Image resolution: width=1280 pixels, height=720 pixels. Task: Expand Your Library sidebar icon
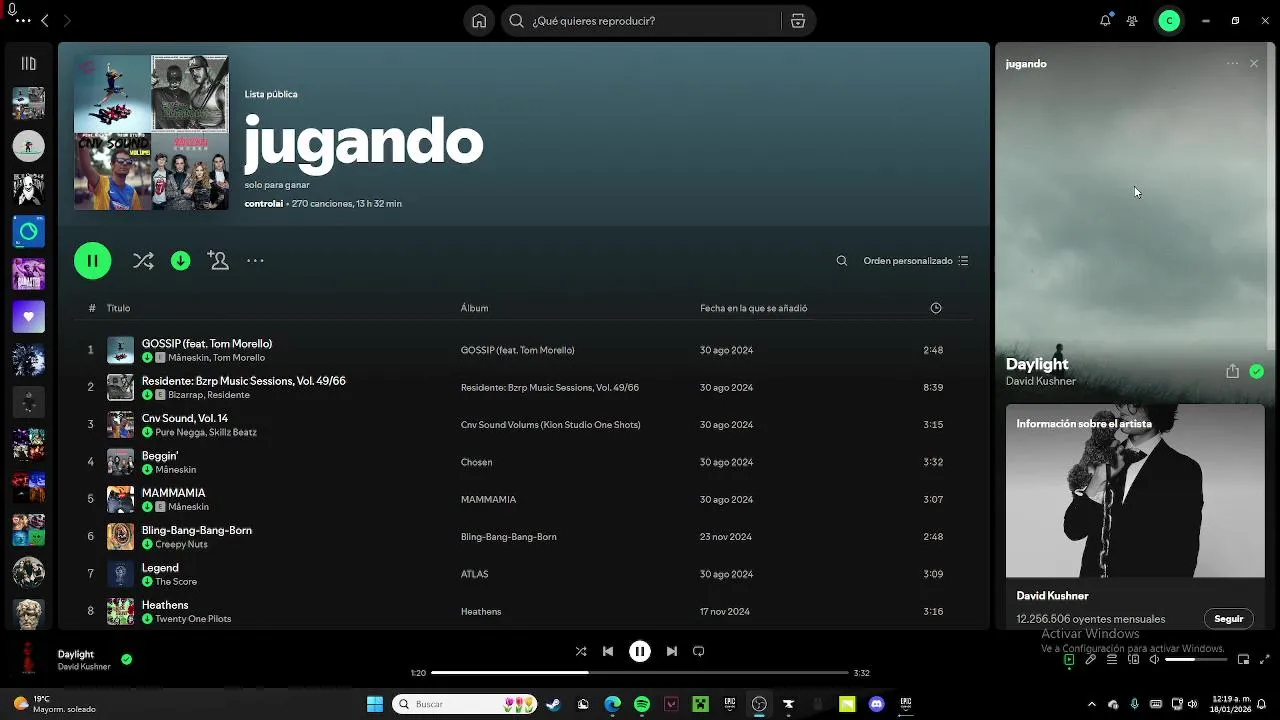[x=28, y=63]
